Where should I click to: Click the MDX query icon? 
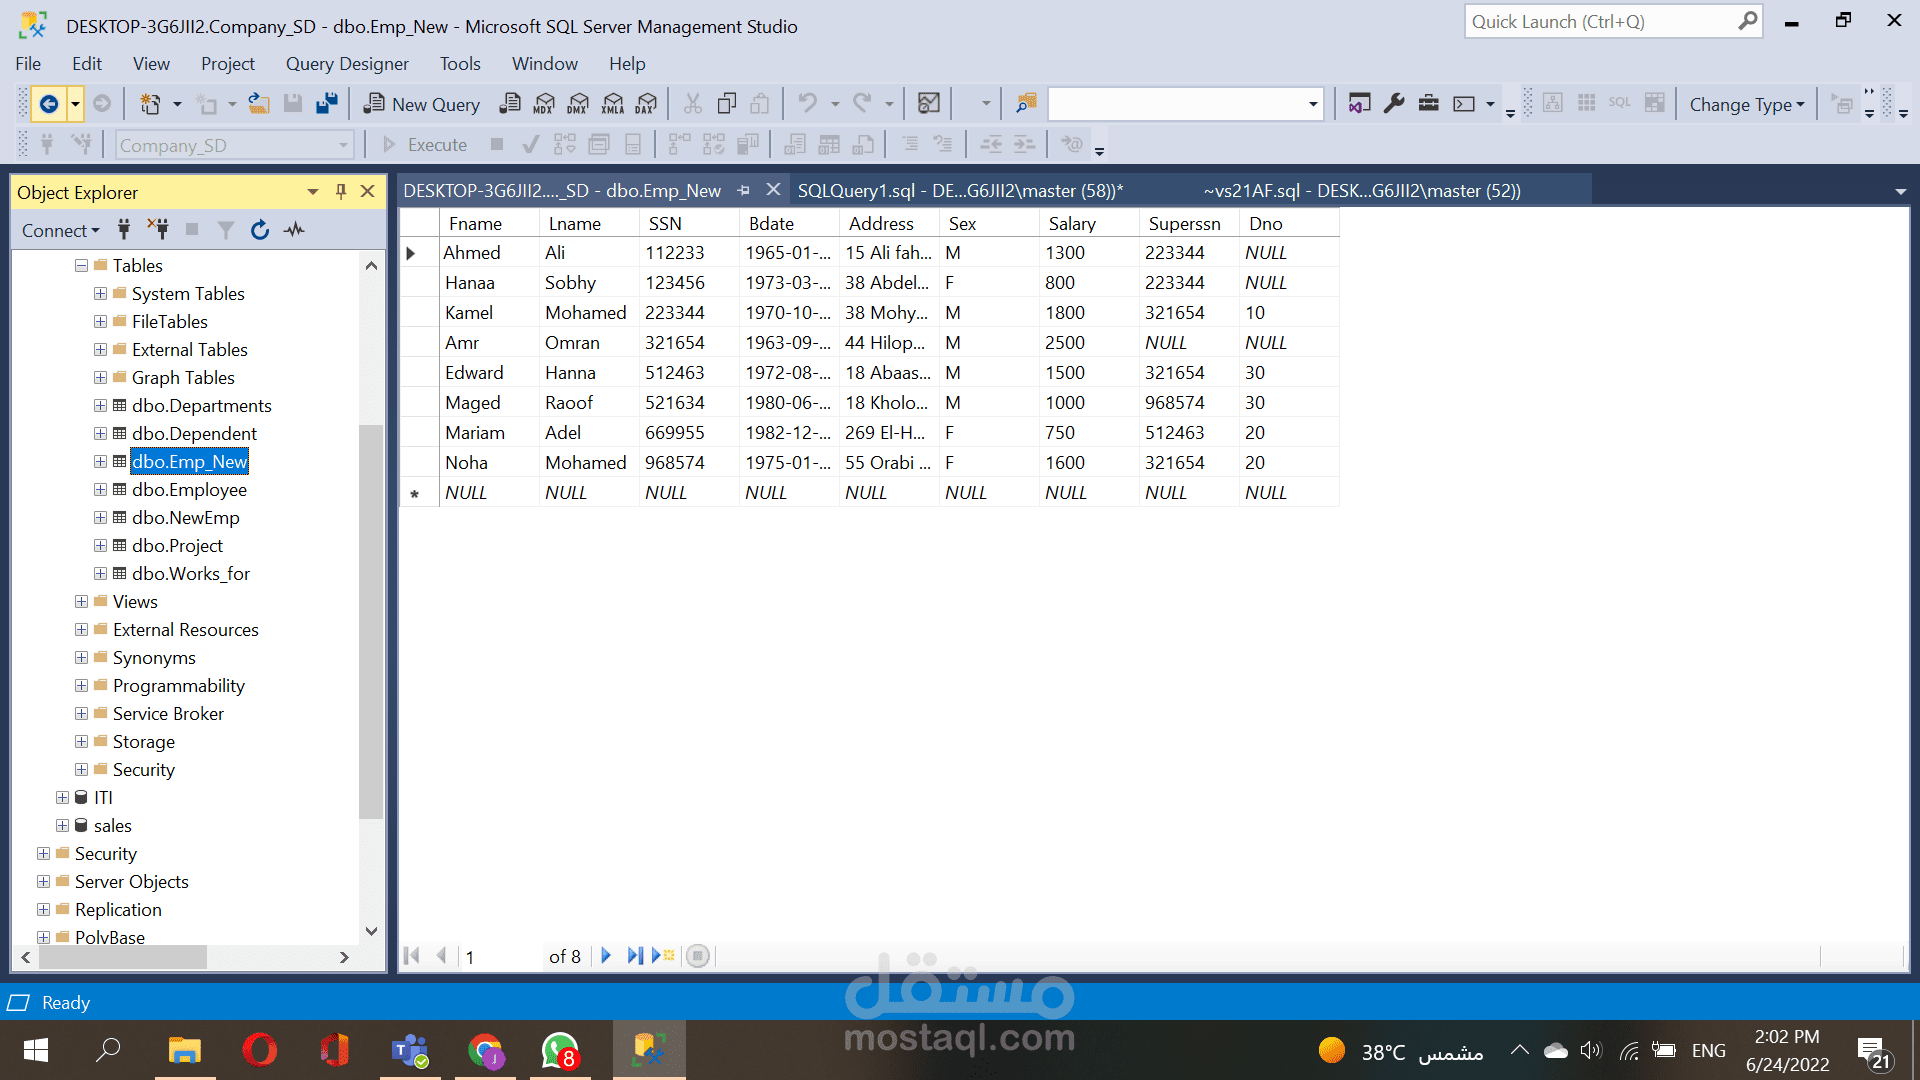coord(544,104)
